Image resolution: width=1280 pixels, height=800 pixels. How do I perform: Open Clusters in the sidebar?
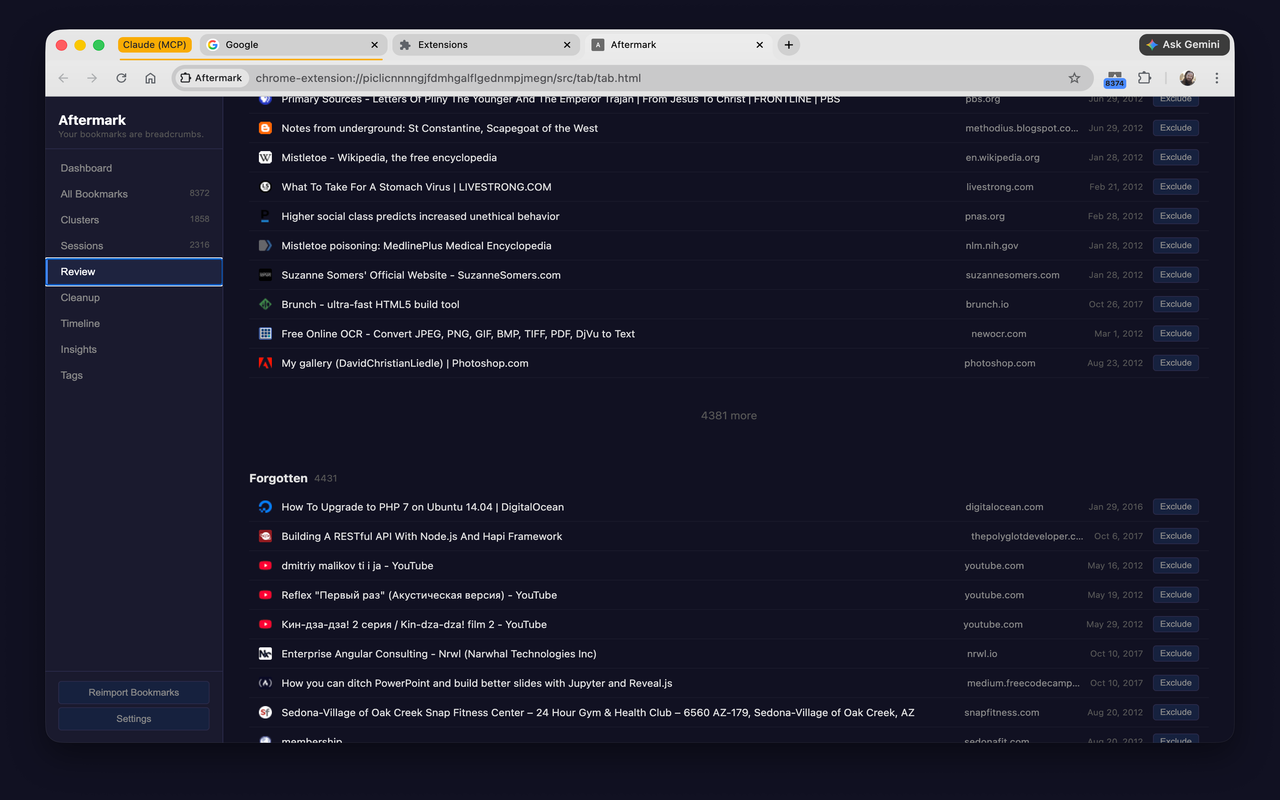pos(134,220)
